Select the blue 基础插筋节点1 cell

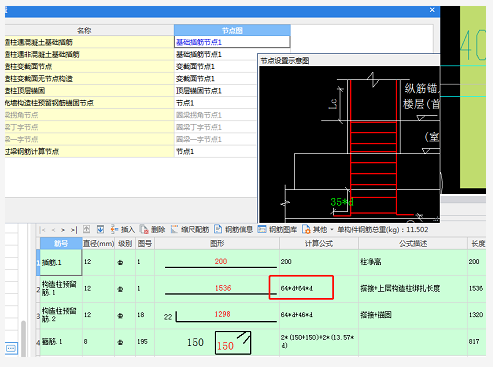[x=232, y=42]
